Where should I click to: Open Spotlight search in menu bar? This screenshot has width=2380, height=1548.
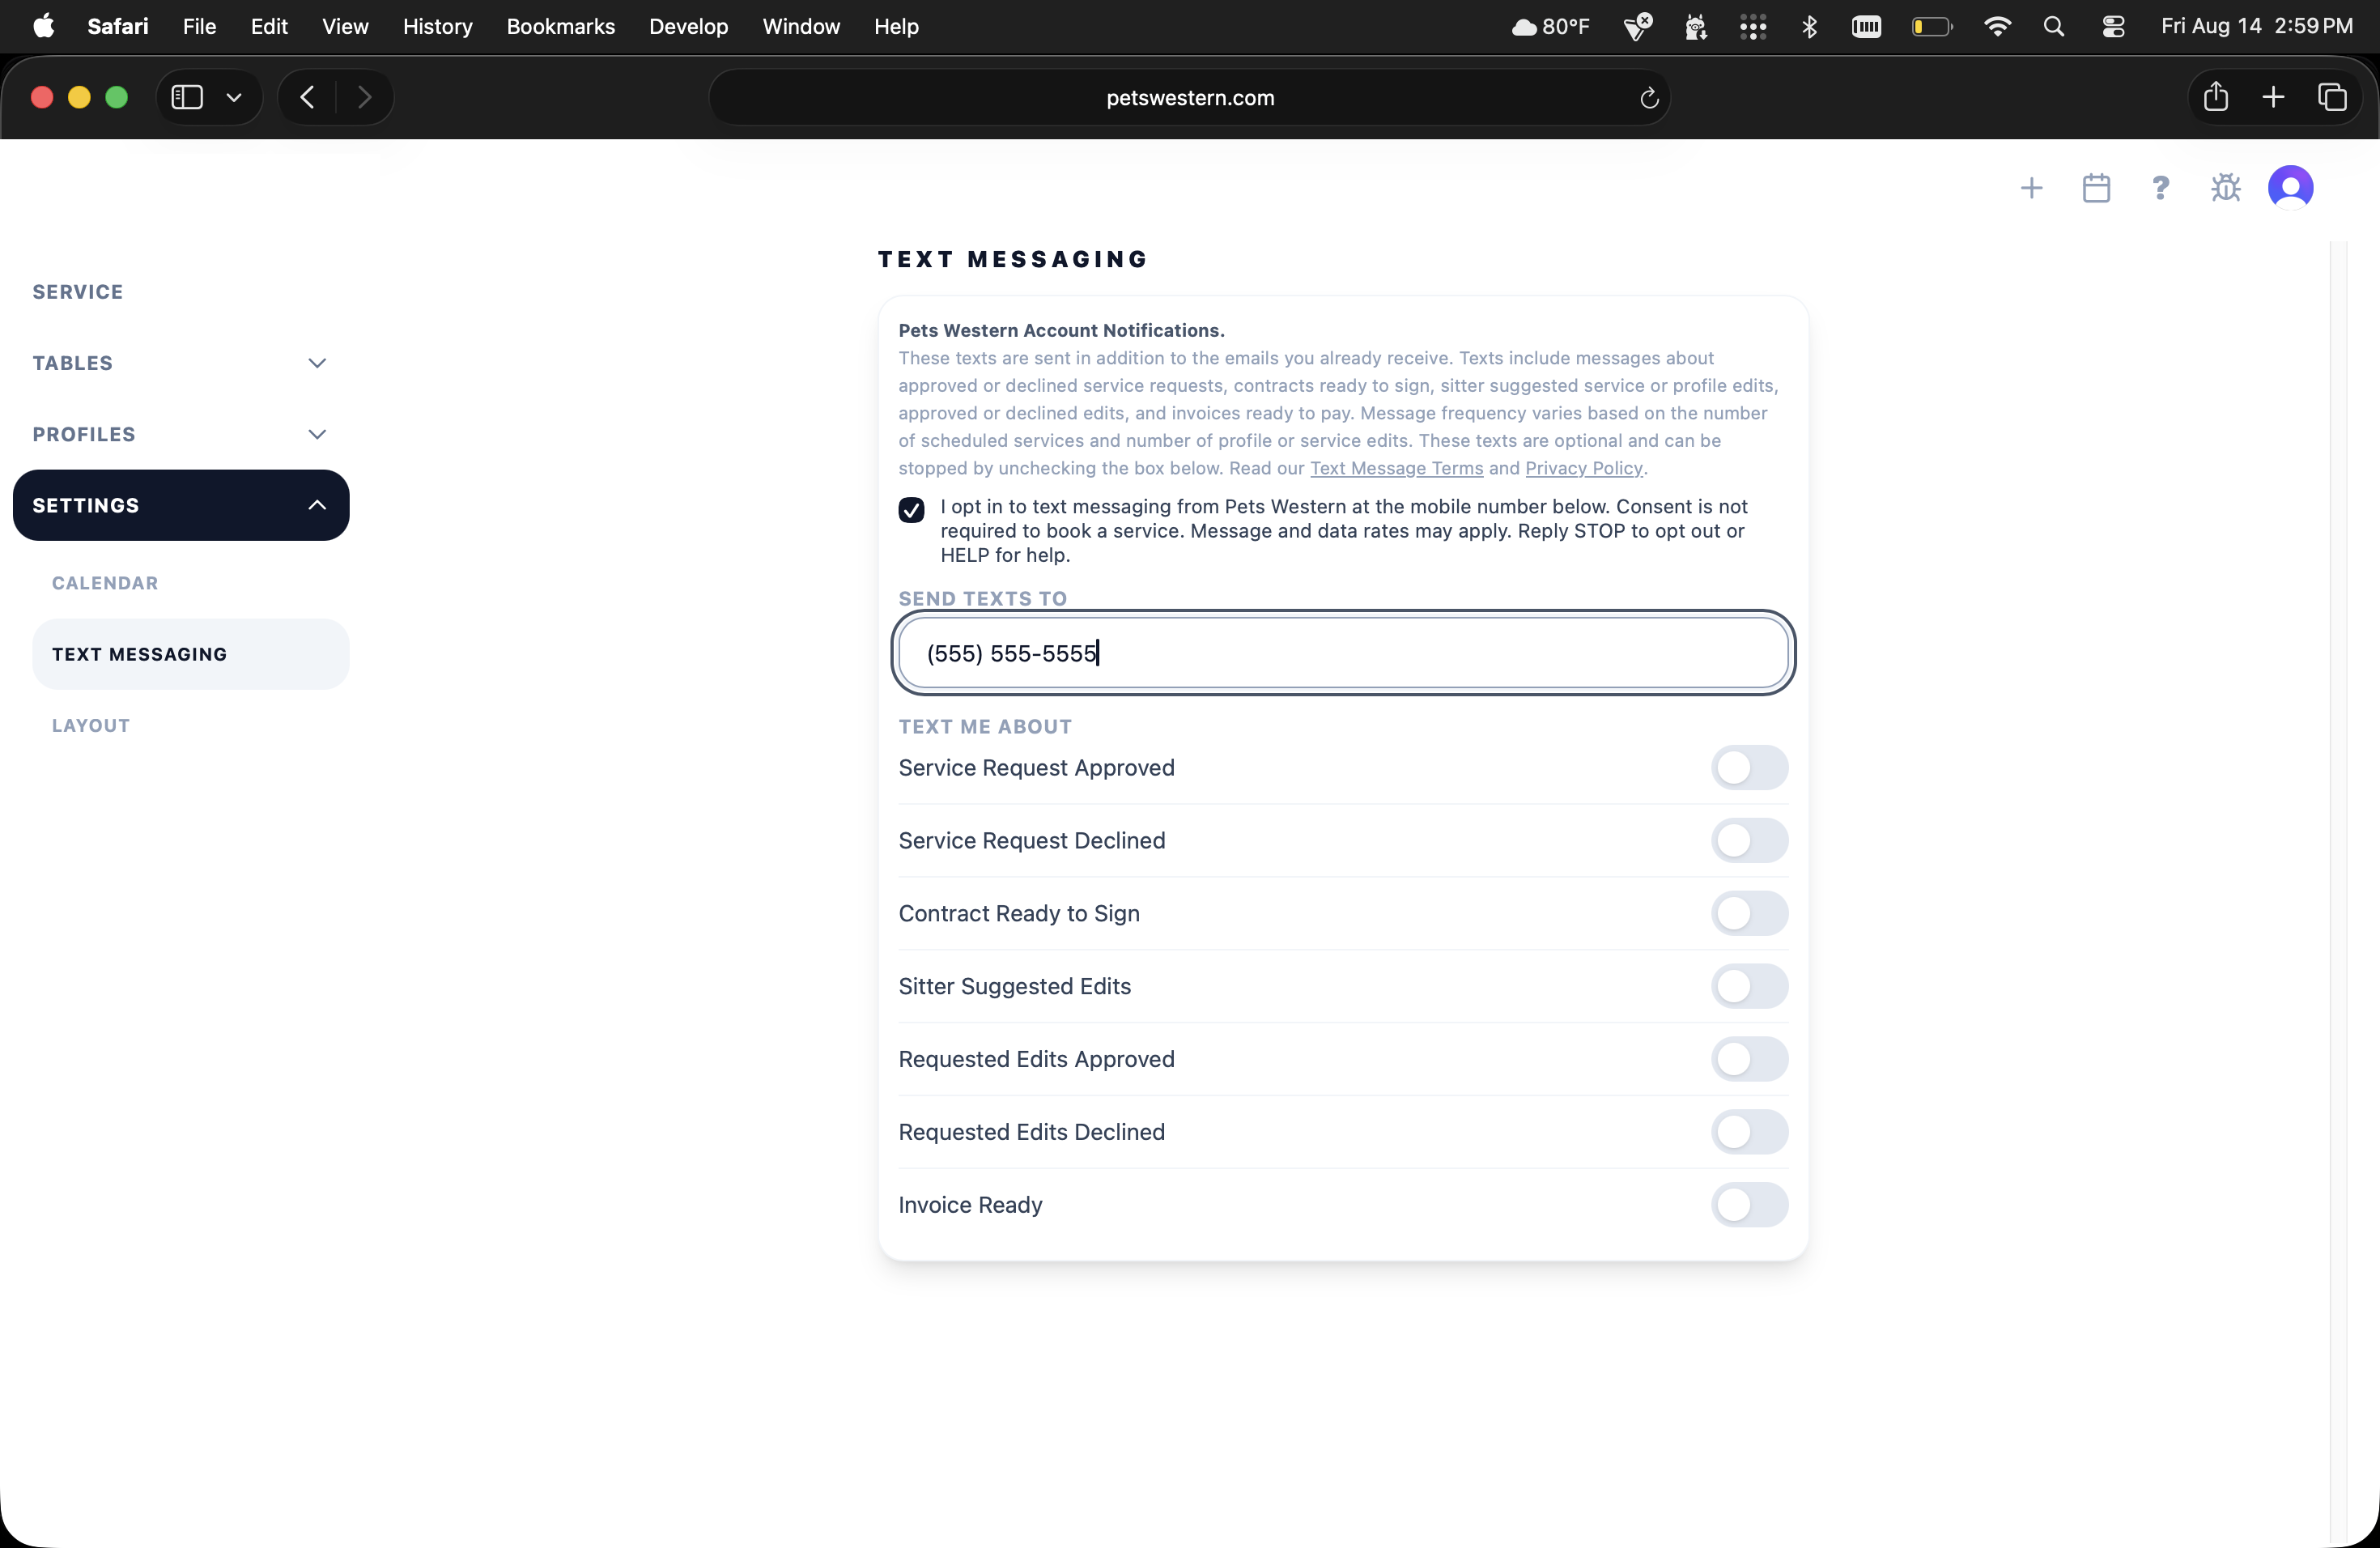[x=2054, y=26]
